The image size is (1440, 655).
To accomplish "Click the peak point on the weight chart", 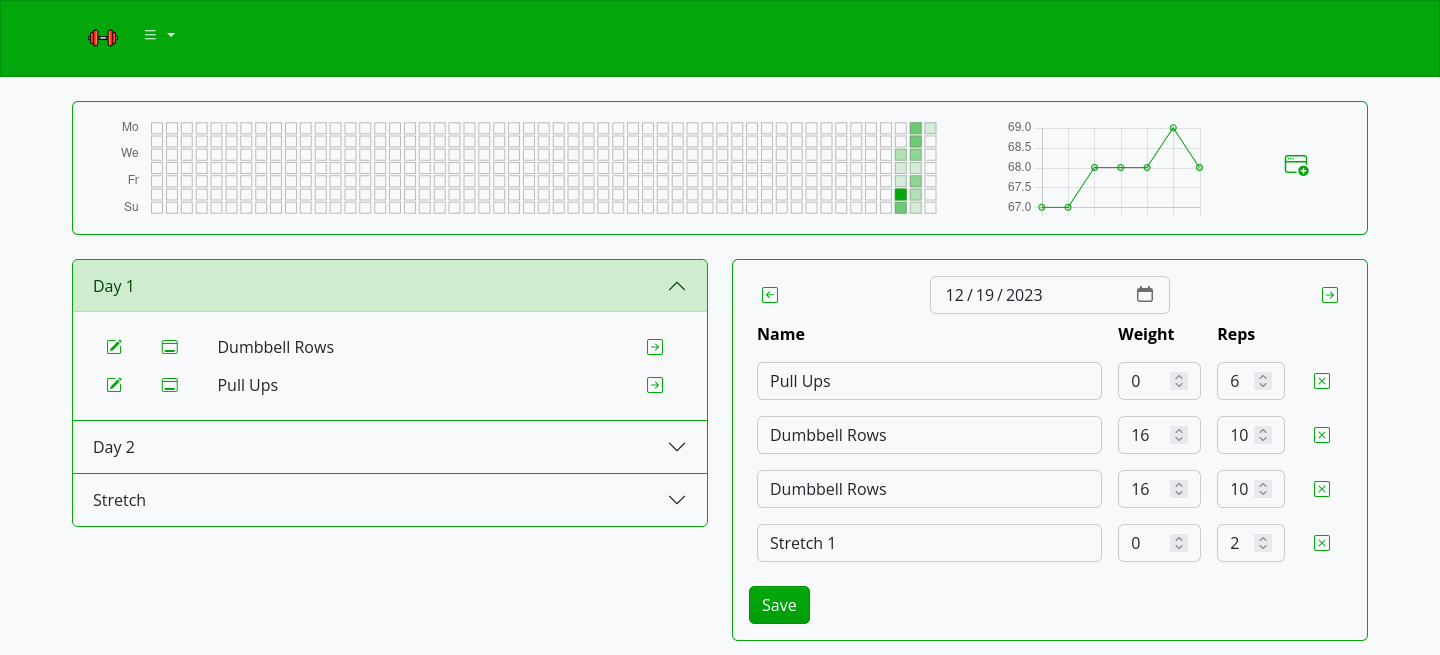I will coord(1173,127).
